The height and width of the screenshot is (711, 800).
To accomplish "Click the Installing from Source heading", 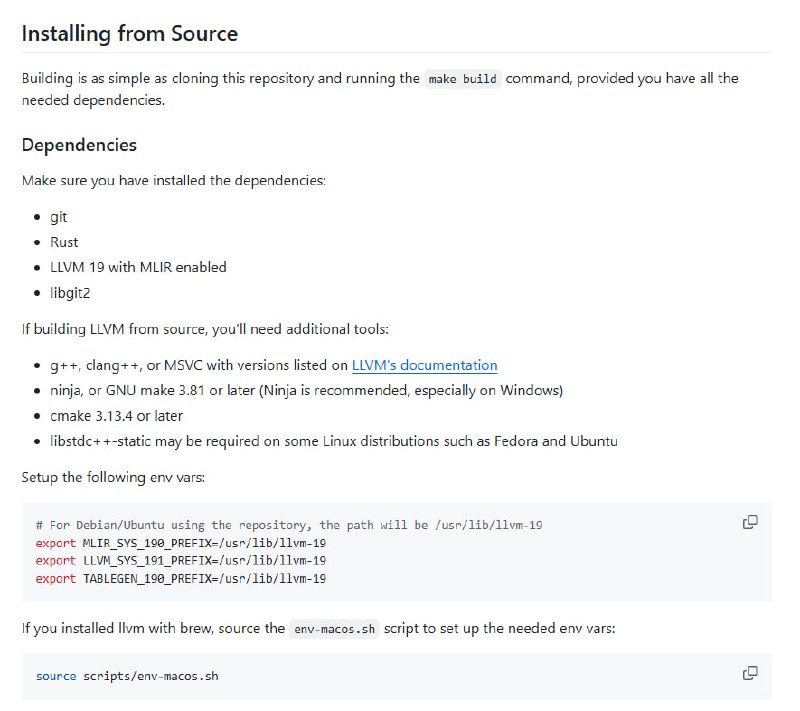I will [x=130, y=33].
